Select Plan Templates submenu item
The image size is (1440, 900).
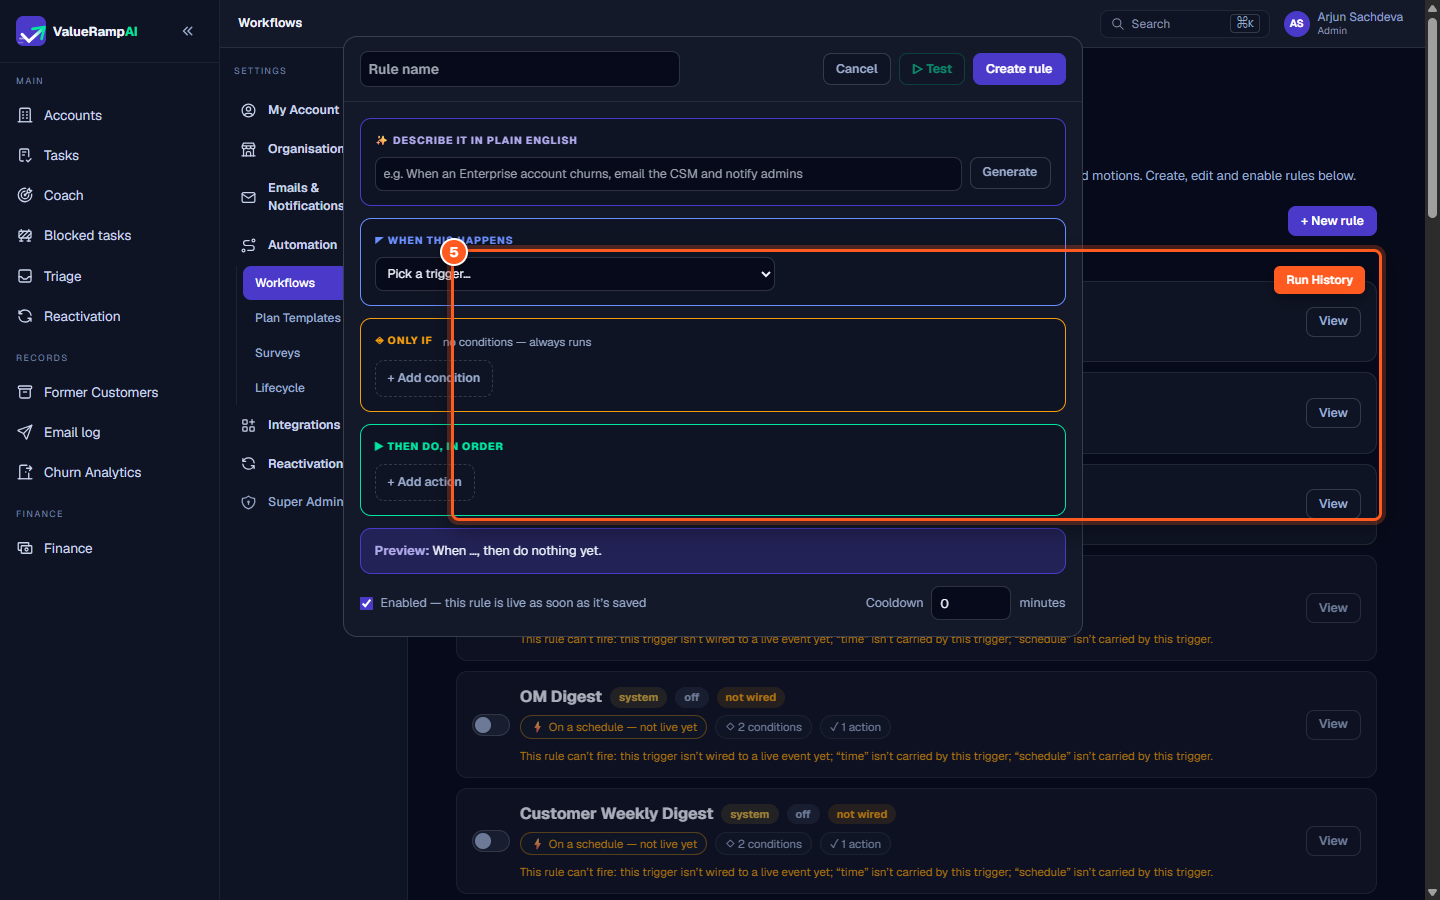tap(297, 318)
